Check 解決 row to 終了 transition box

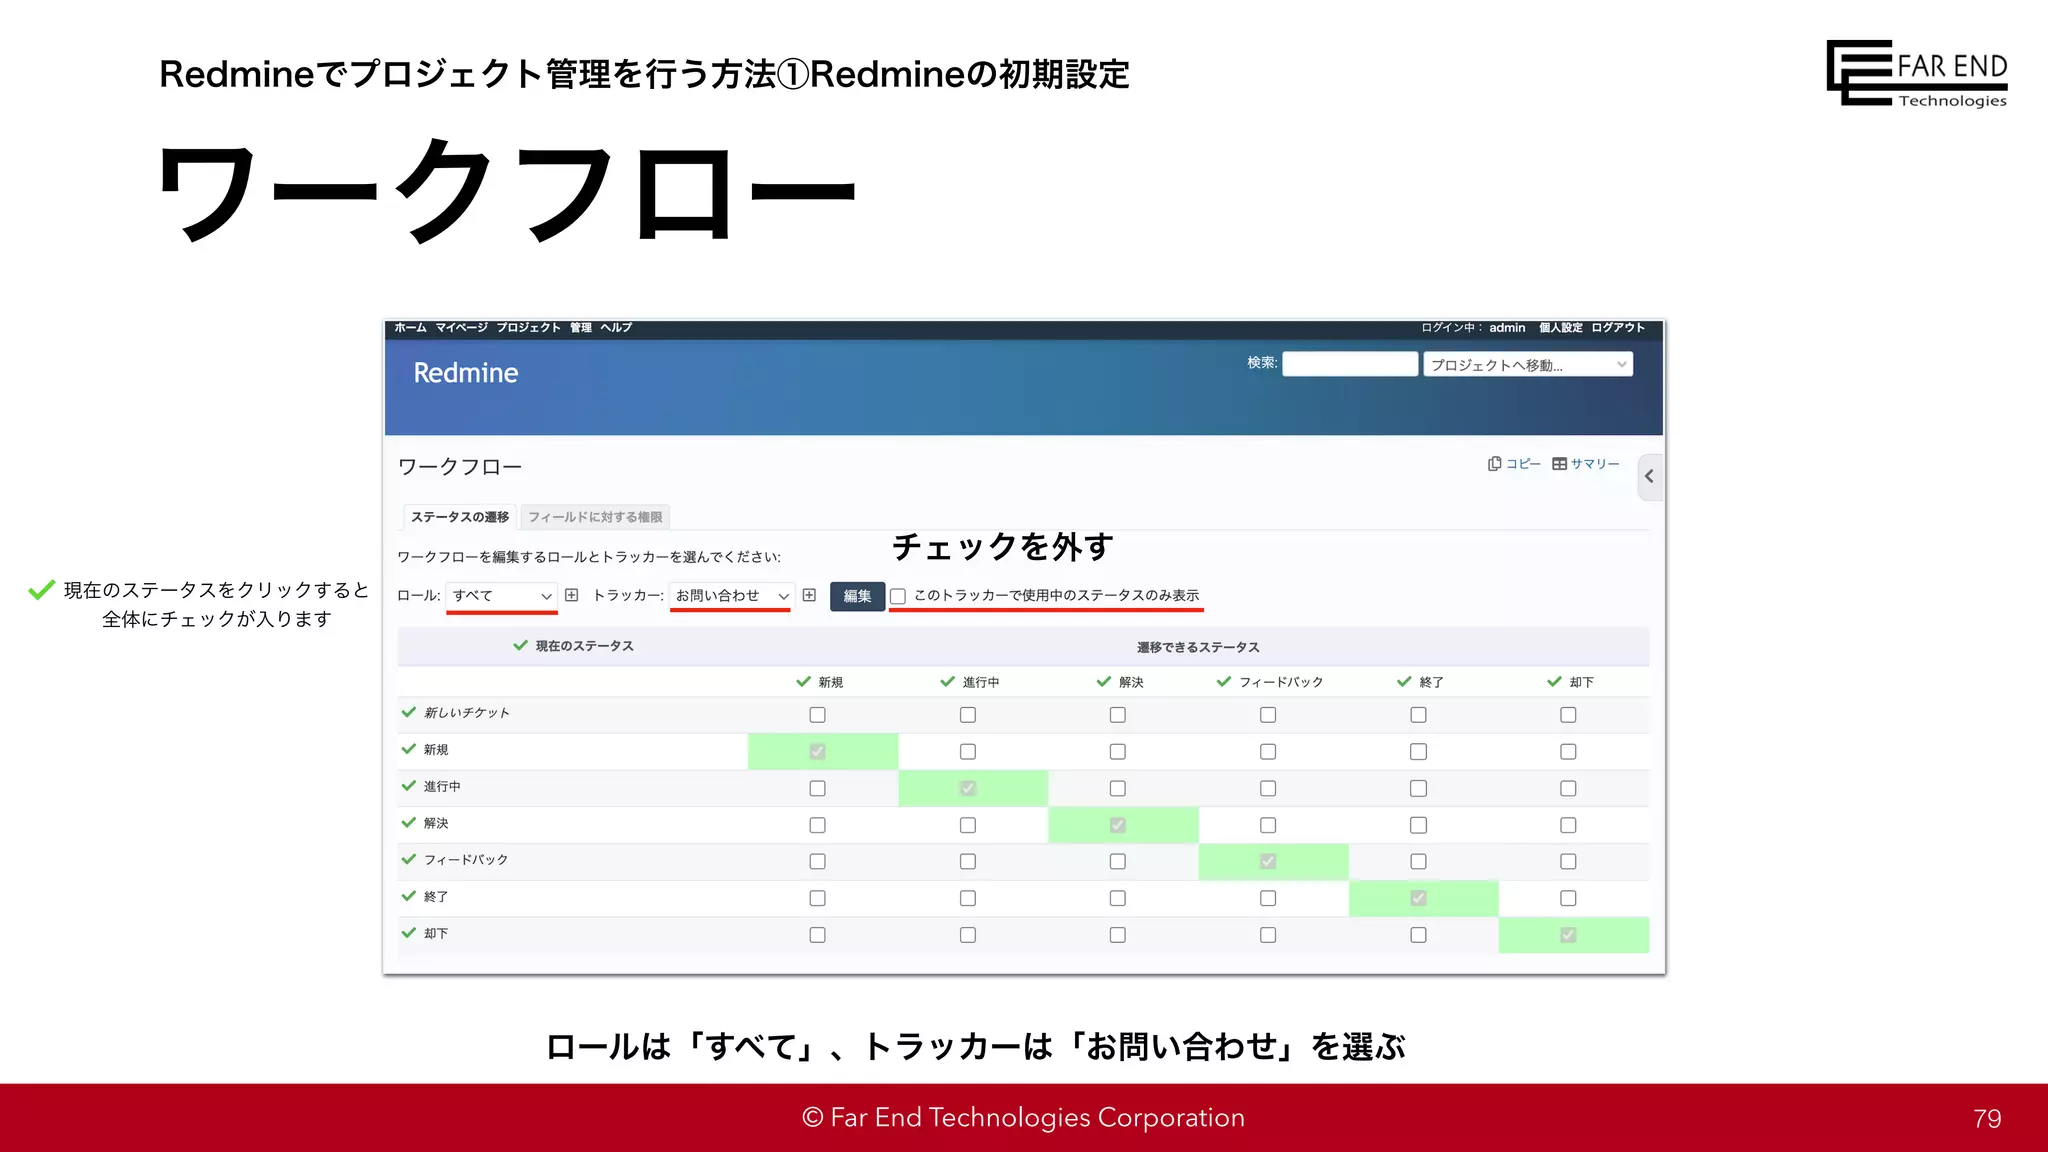1418,825
